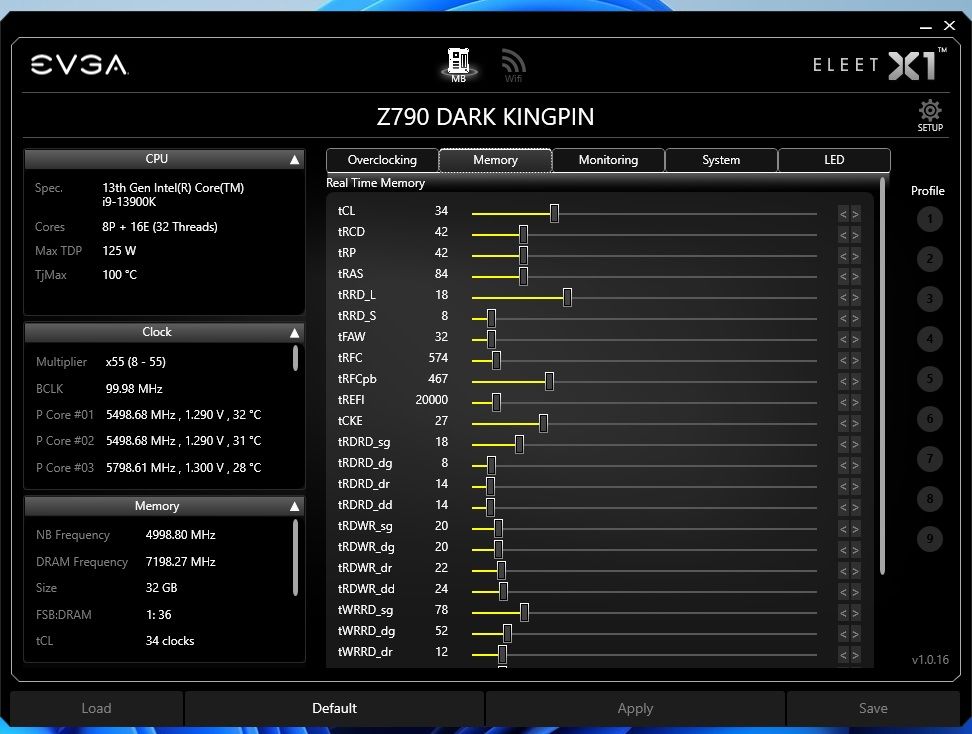This screenshot has height=734, width=972.
Task: Decrease tRDRD_dg with left arrow
Action: point(843,466)
